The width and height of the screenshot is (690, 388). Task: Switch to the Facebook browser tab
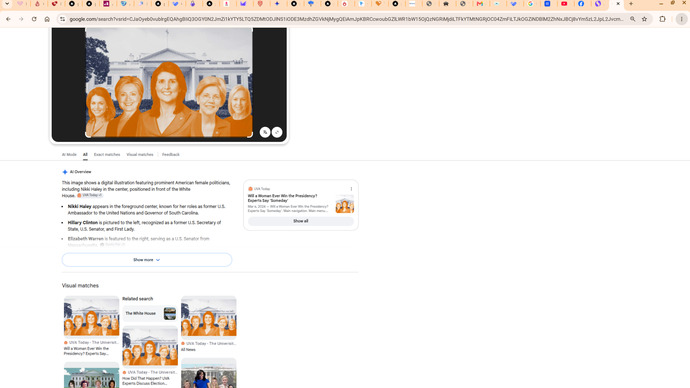tap(581, 4)
